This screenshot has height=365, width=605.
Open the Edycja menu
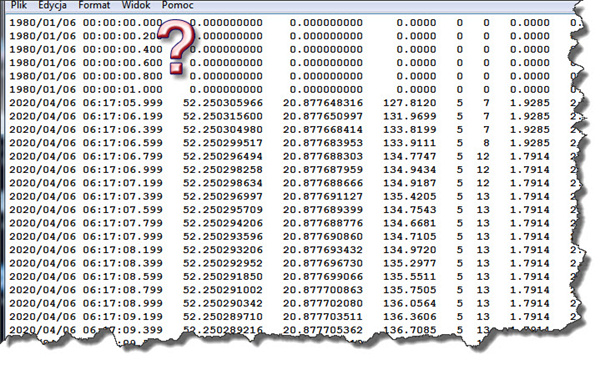pos(52,5)
